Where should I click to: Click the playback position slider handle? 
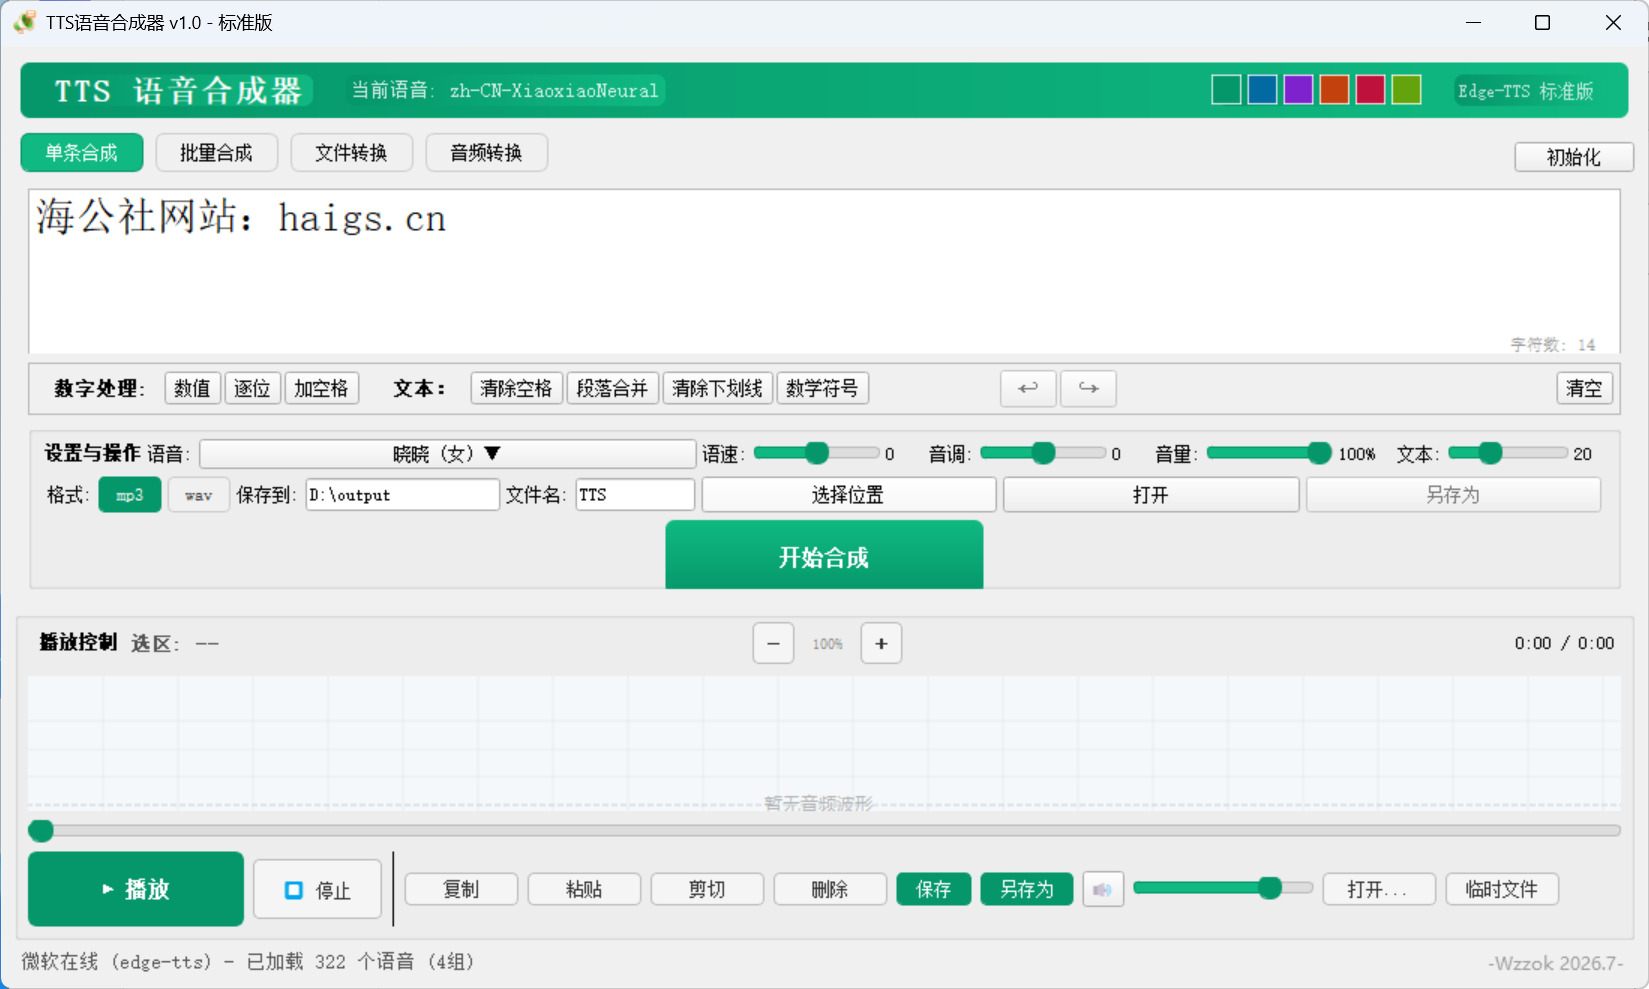[41, 830]
